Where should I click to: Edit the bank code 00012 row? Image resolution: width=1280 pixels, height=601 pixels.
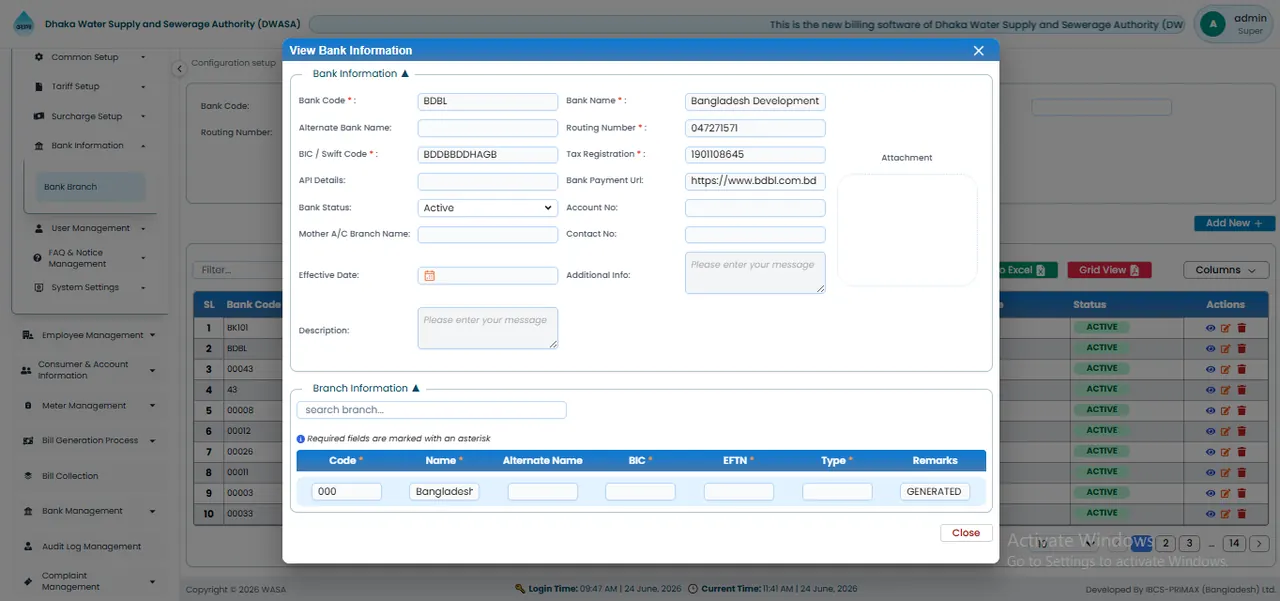click(x=1226, y=431)
